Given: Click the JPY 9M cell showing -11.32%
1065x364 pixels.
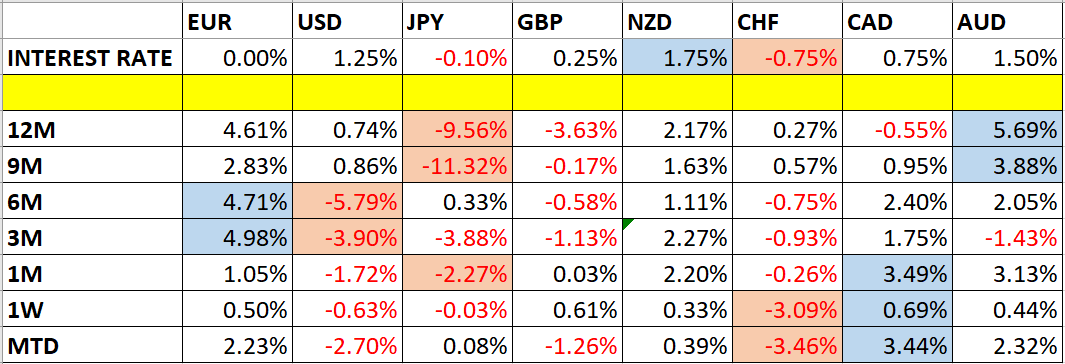Looking at the screenshot, I should pos(457,165).
